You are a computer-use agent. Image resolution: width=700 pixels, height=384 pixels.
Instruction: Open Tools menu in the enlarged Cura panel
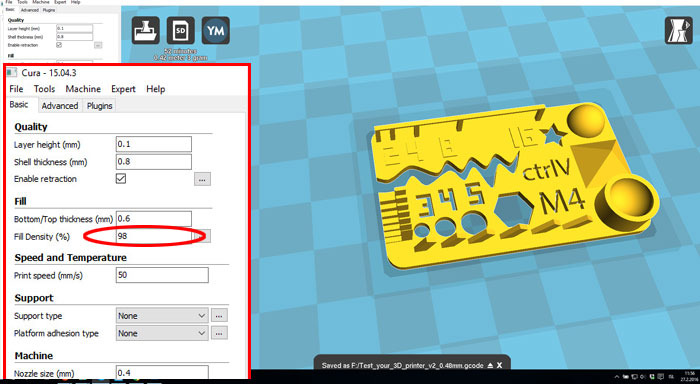[x=44, y=89]
